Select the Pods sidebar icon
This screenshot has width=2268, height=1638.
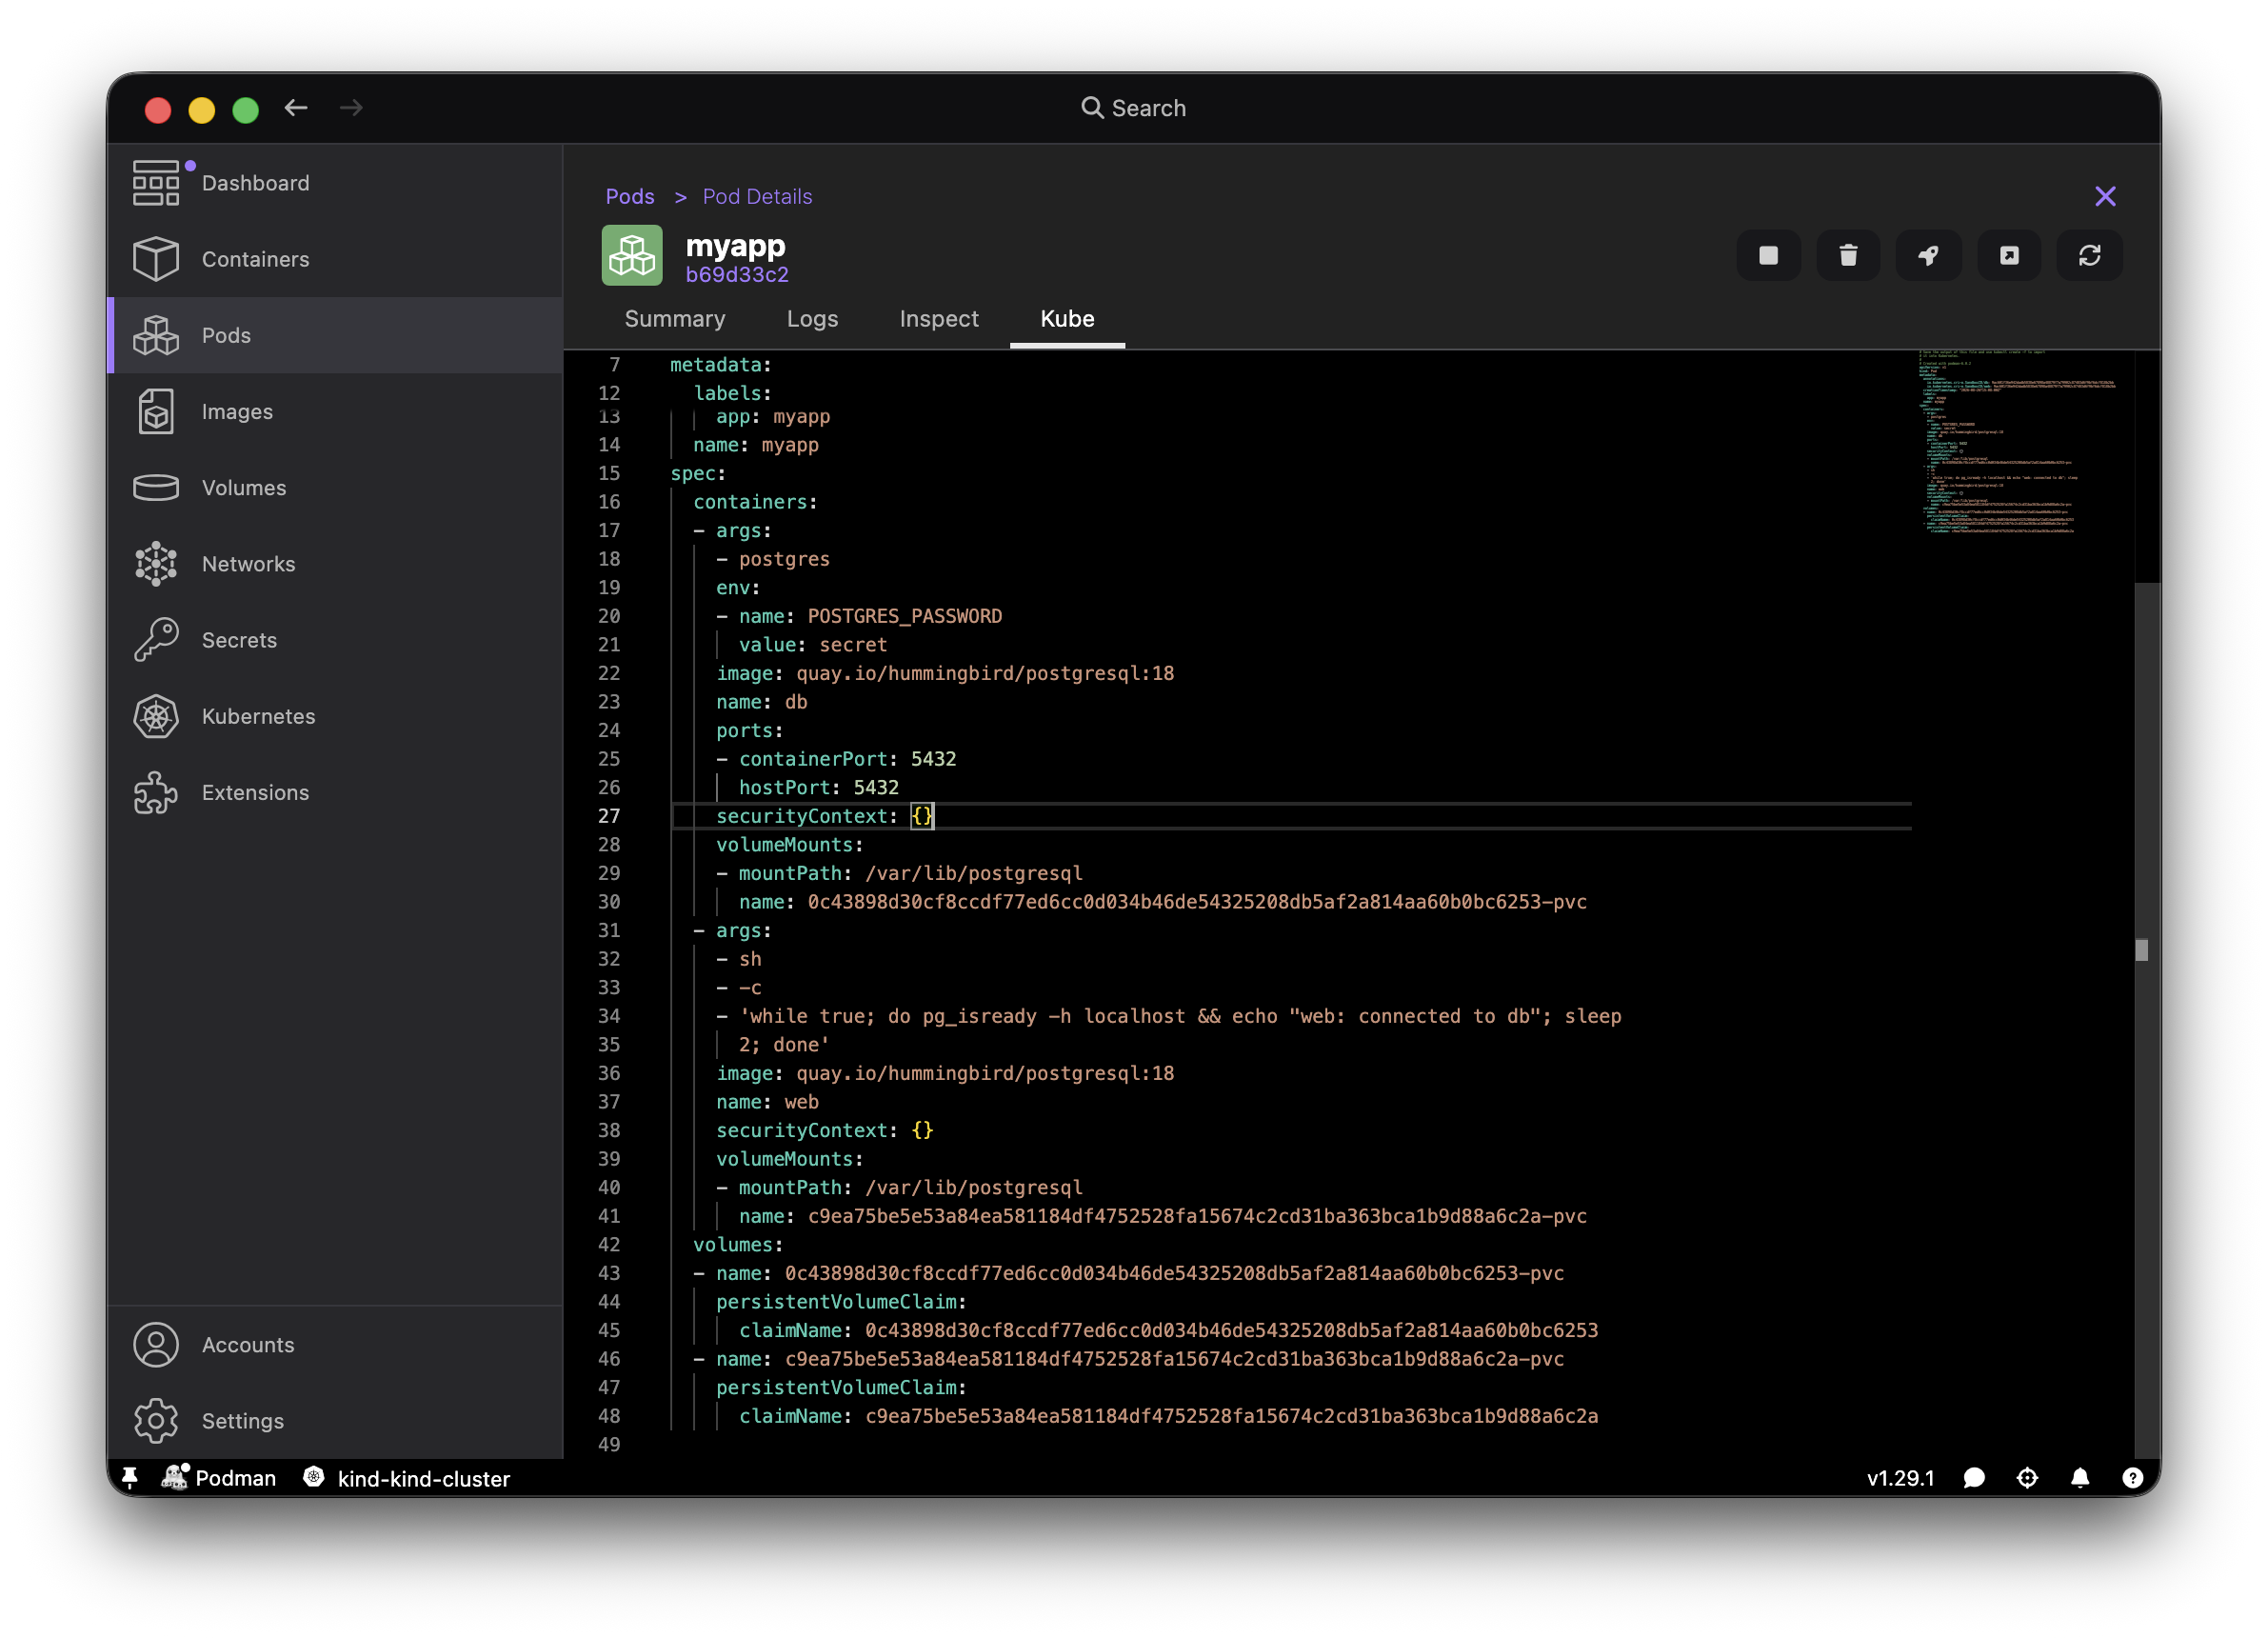click(x=156, y=335)
